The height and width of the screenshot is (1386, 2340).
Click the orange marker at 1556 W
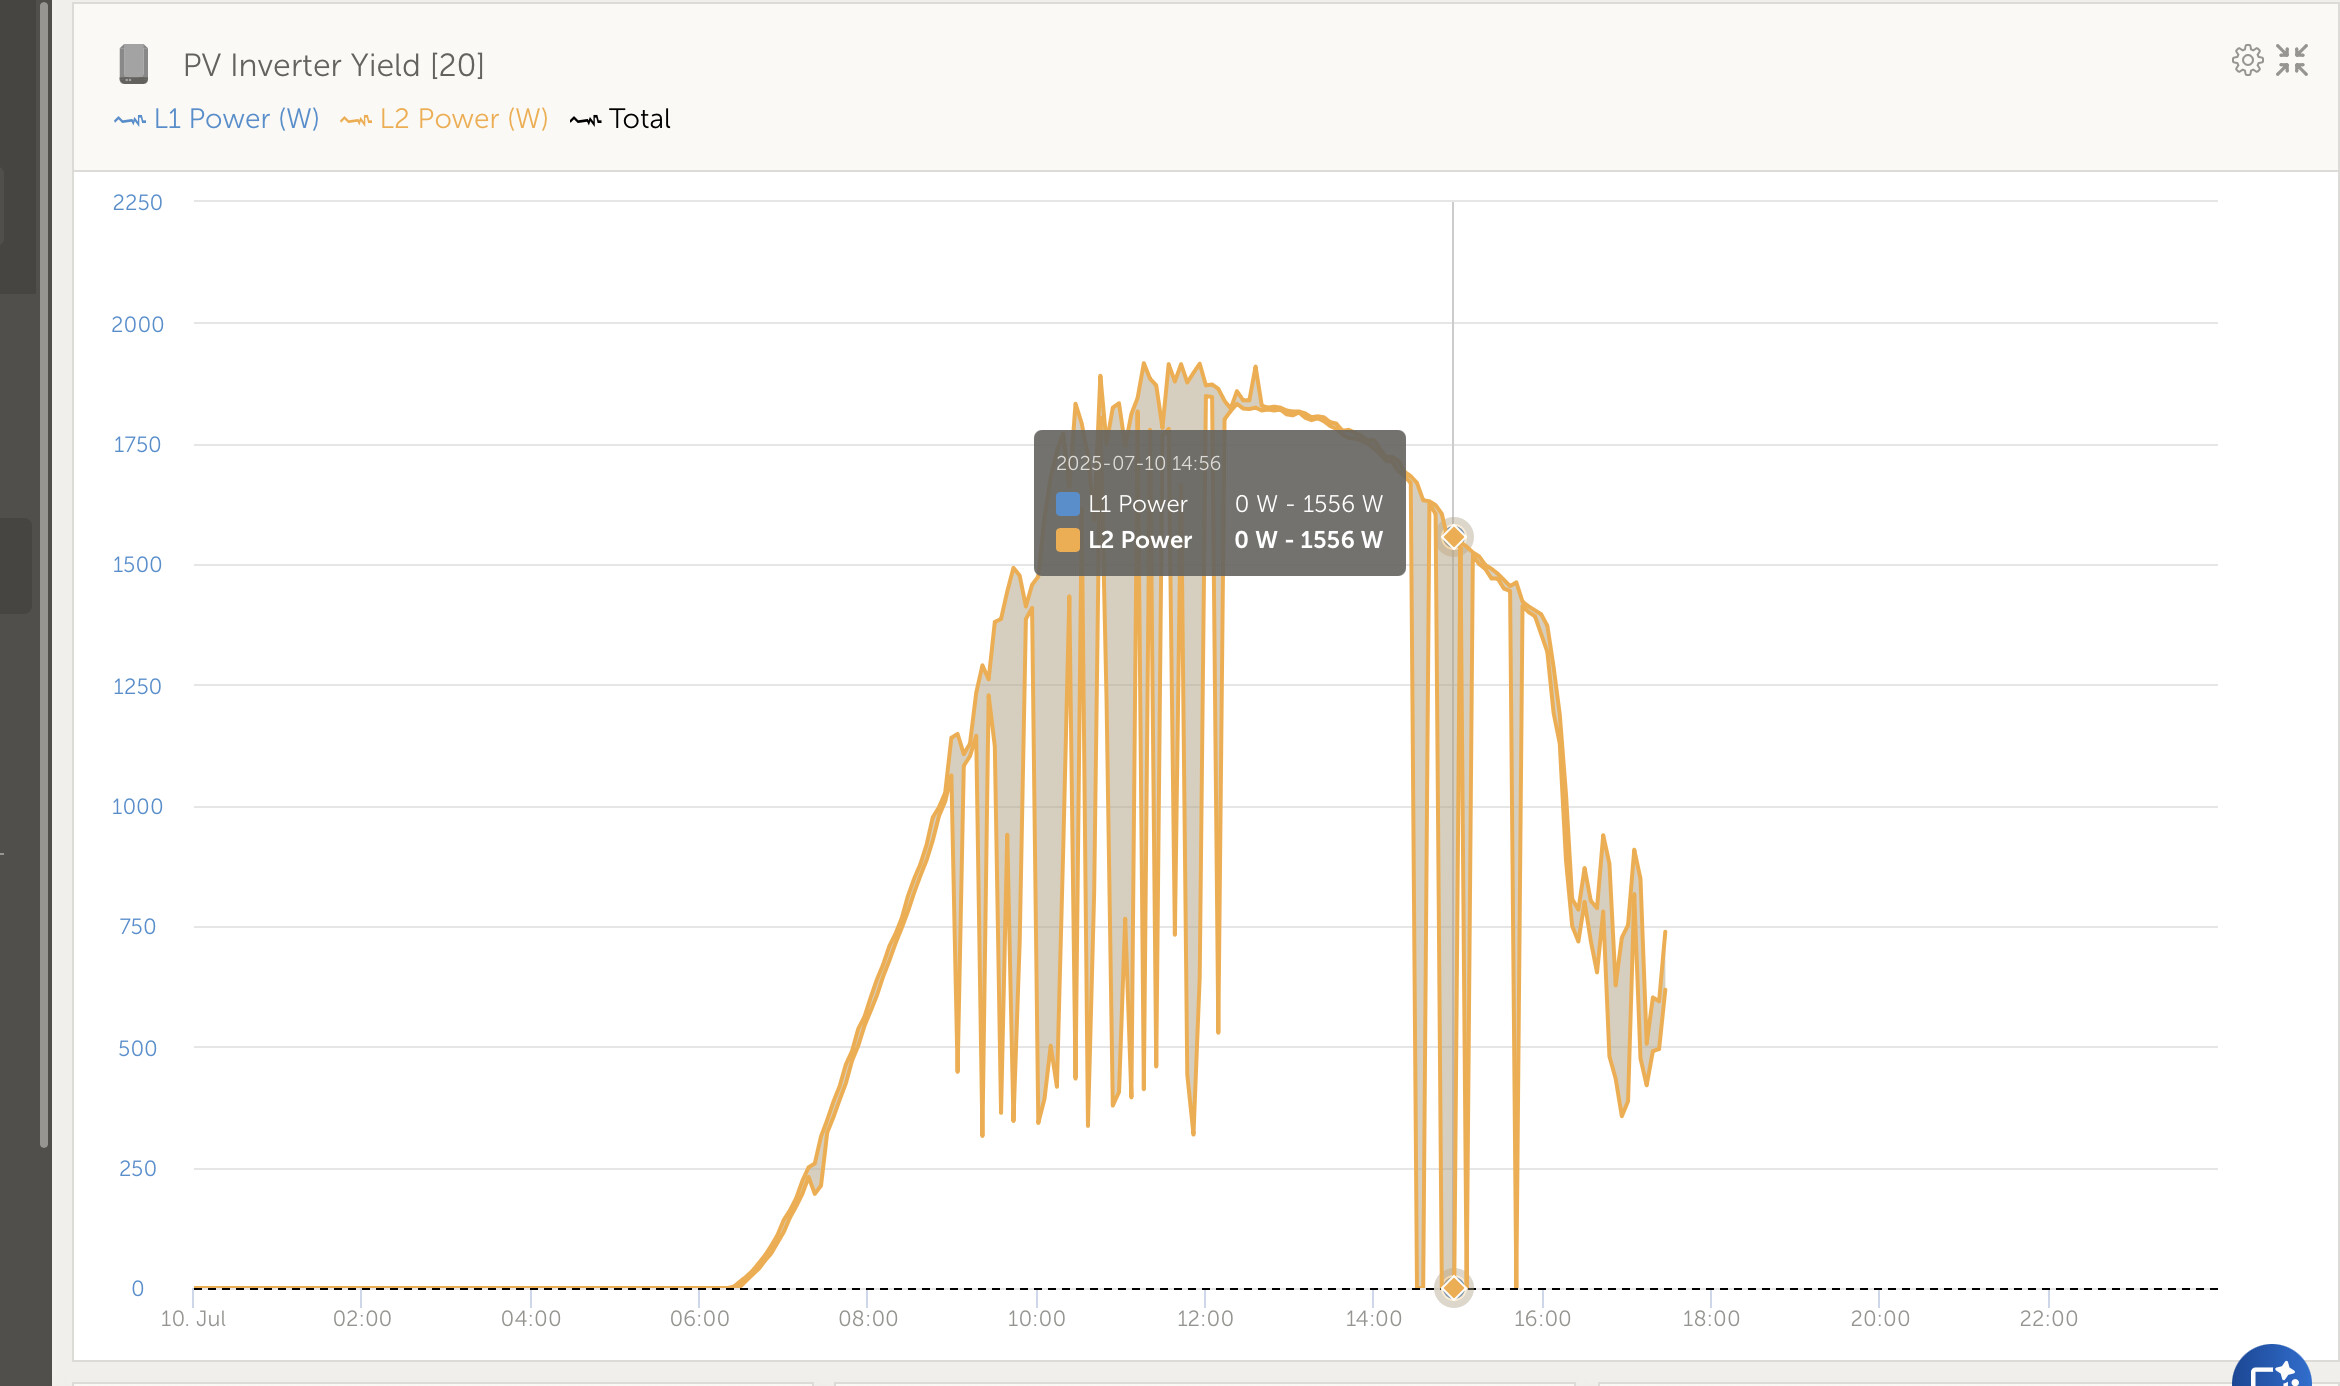click(1454, 537)
